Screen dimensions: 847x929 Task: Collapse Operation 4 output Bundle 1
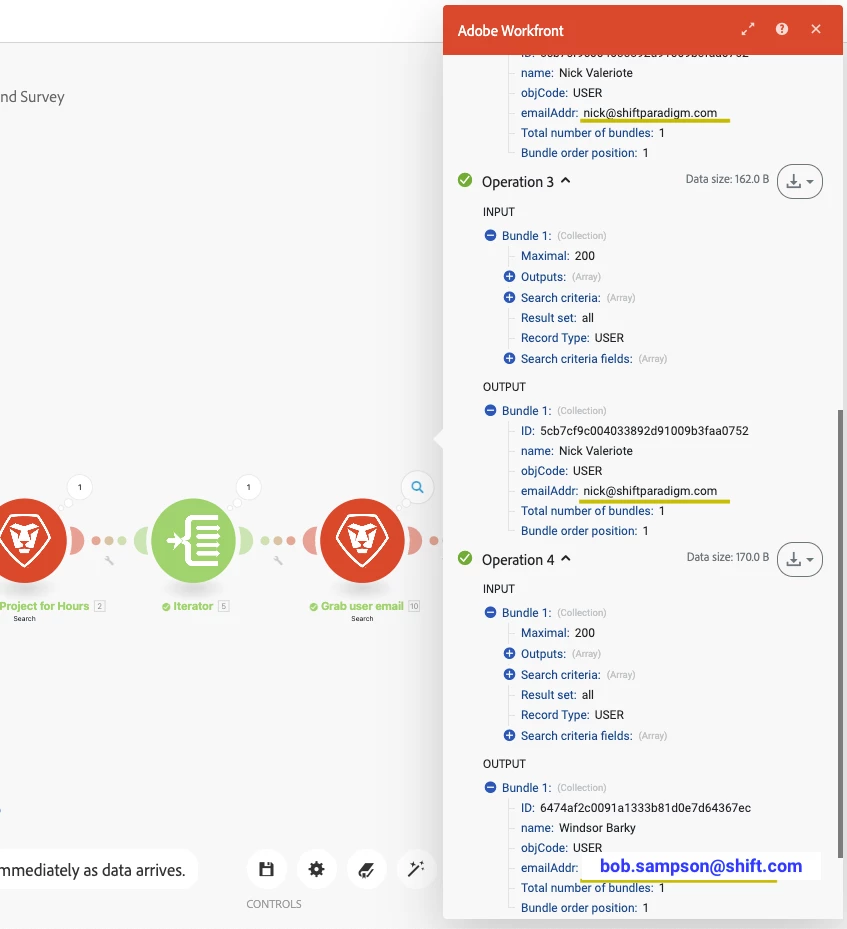point(490,787)
